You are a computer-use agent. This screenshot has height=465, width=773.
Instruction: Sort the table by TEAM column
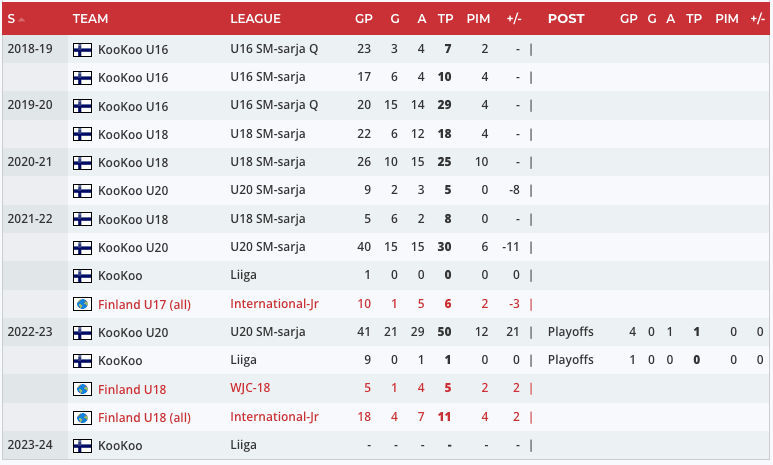[91, 19]
